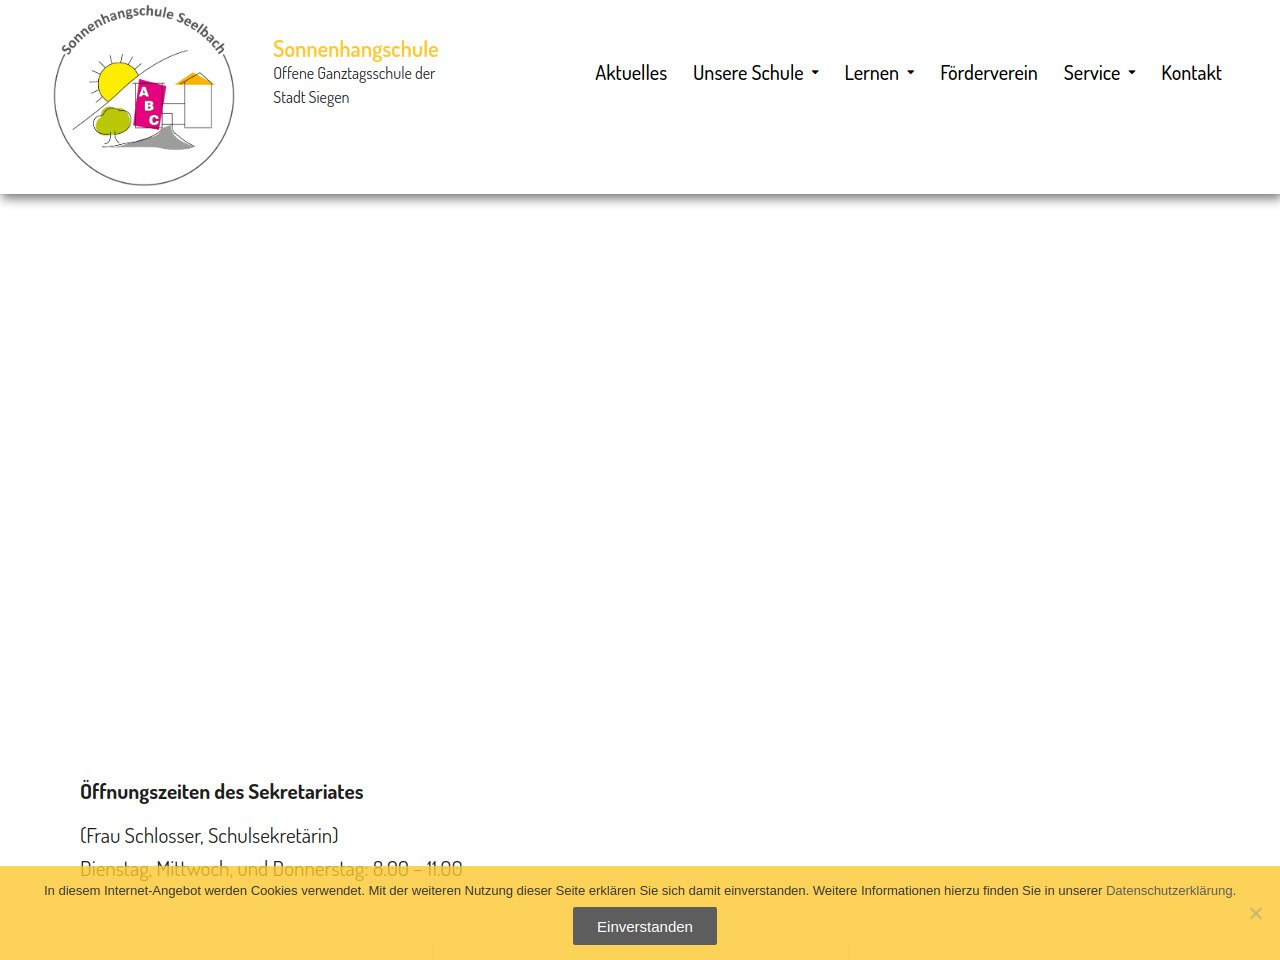Dismiss cookie banner with the X icon
1280x960 pixels.
[x=1255, y=913]
